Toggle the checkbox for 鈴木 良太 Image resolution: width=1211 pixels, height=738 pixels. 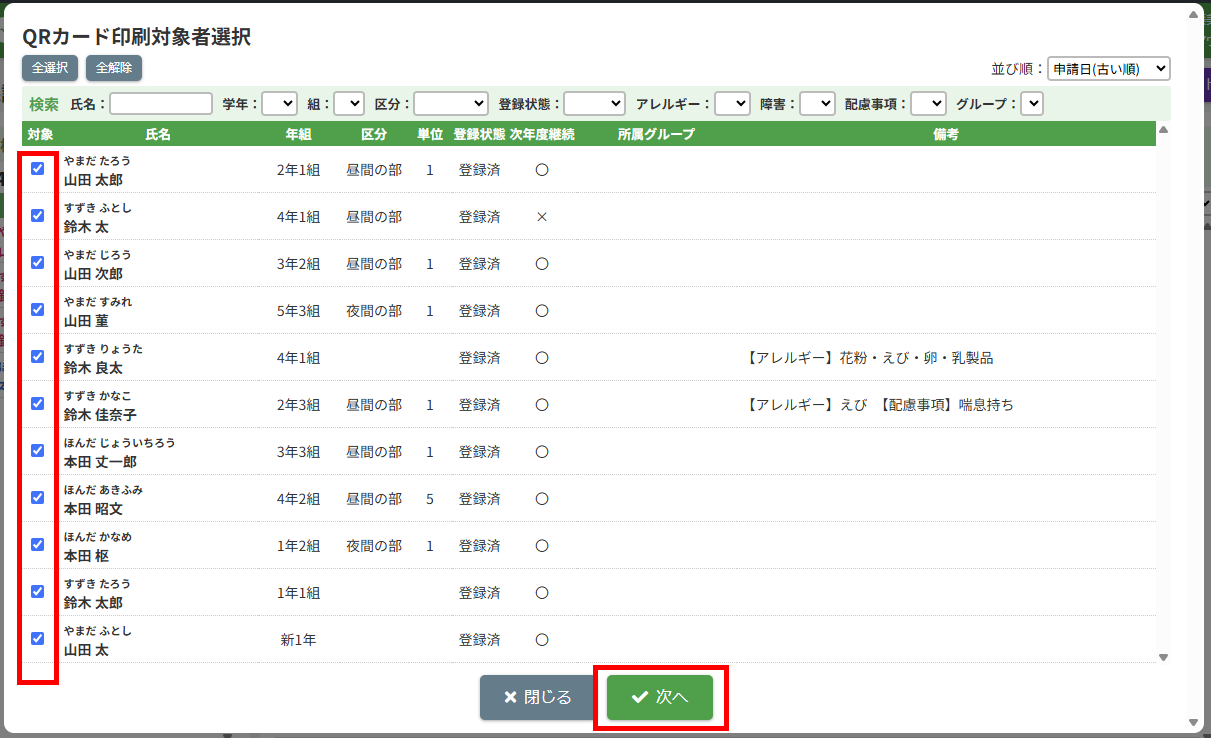click(38, 357)
